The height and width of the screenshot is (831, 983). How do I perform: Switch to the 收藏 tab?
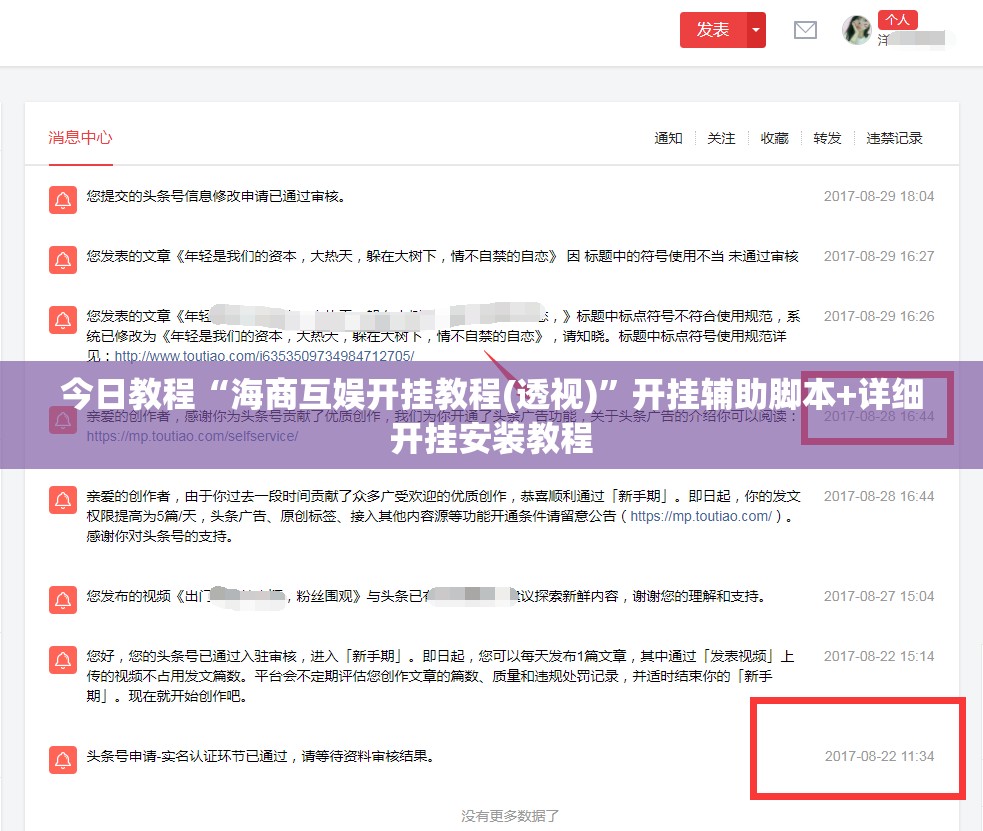(x=774, y=138)
